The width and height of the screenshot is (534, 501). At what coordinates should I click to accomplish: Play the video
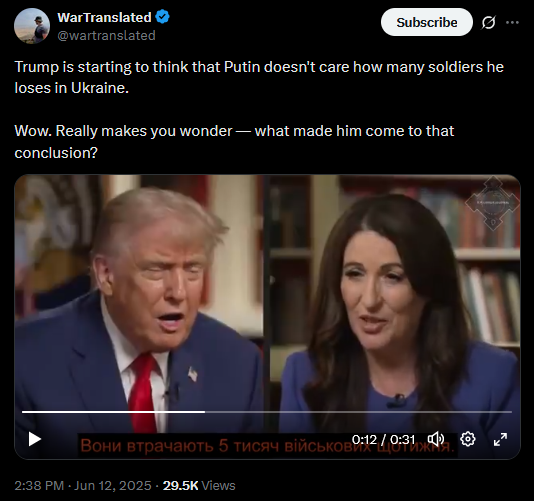[x=34, y=439]
